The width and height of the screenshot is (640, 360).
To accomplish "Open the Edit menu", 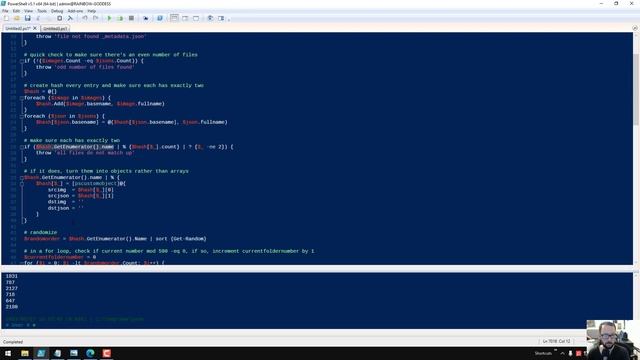I will coord(16,11).
